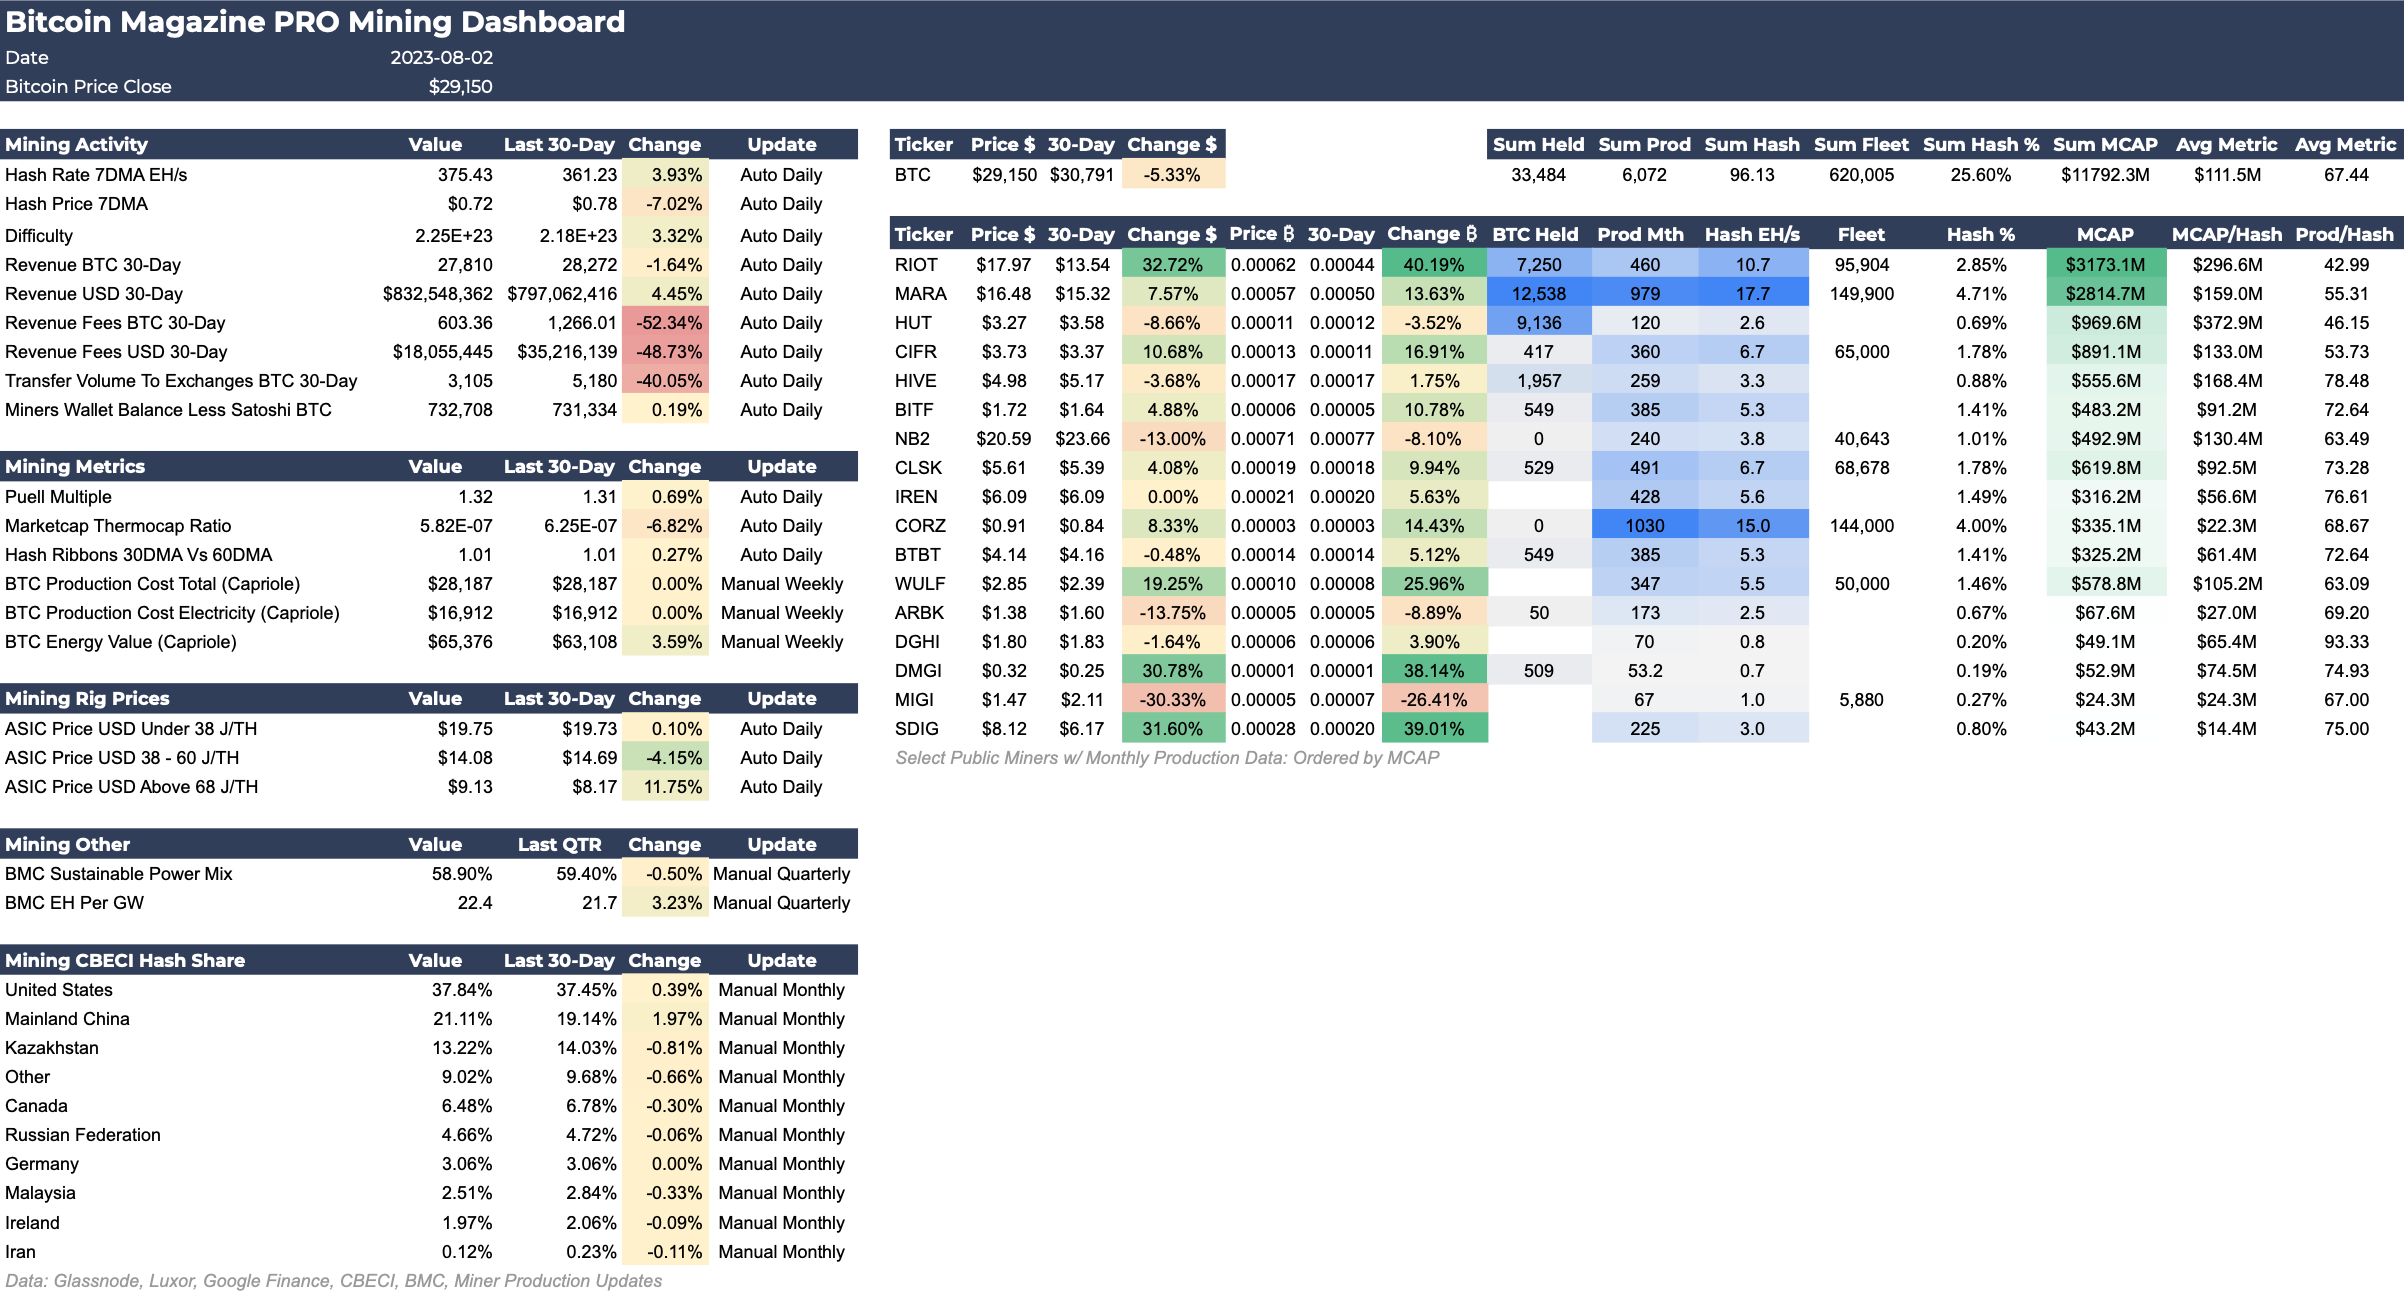Screen dimensions: 2404x1302
Task: Click Revenue Fees USD change -48.73%
Action: [665, 352]
